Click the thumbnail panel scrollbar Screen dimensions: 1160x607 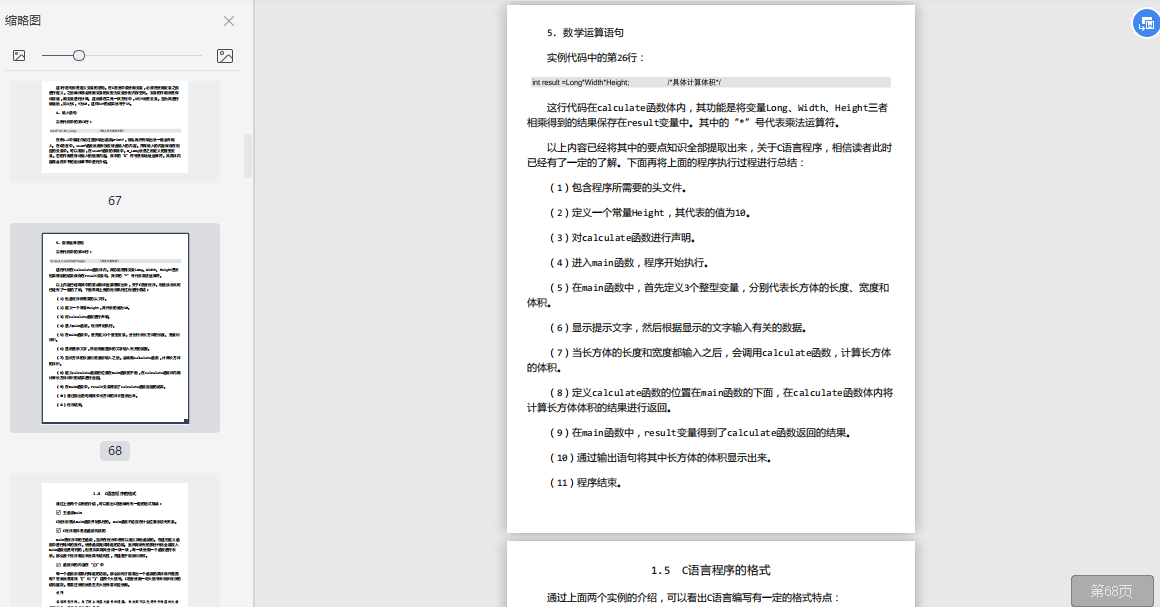click(x=248, y=155)
